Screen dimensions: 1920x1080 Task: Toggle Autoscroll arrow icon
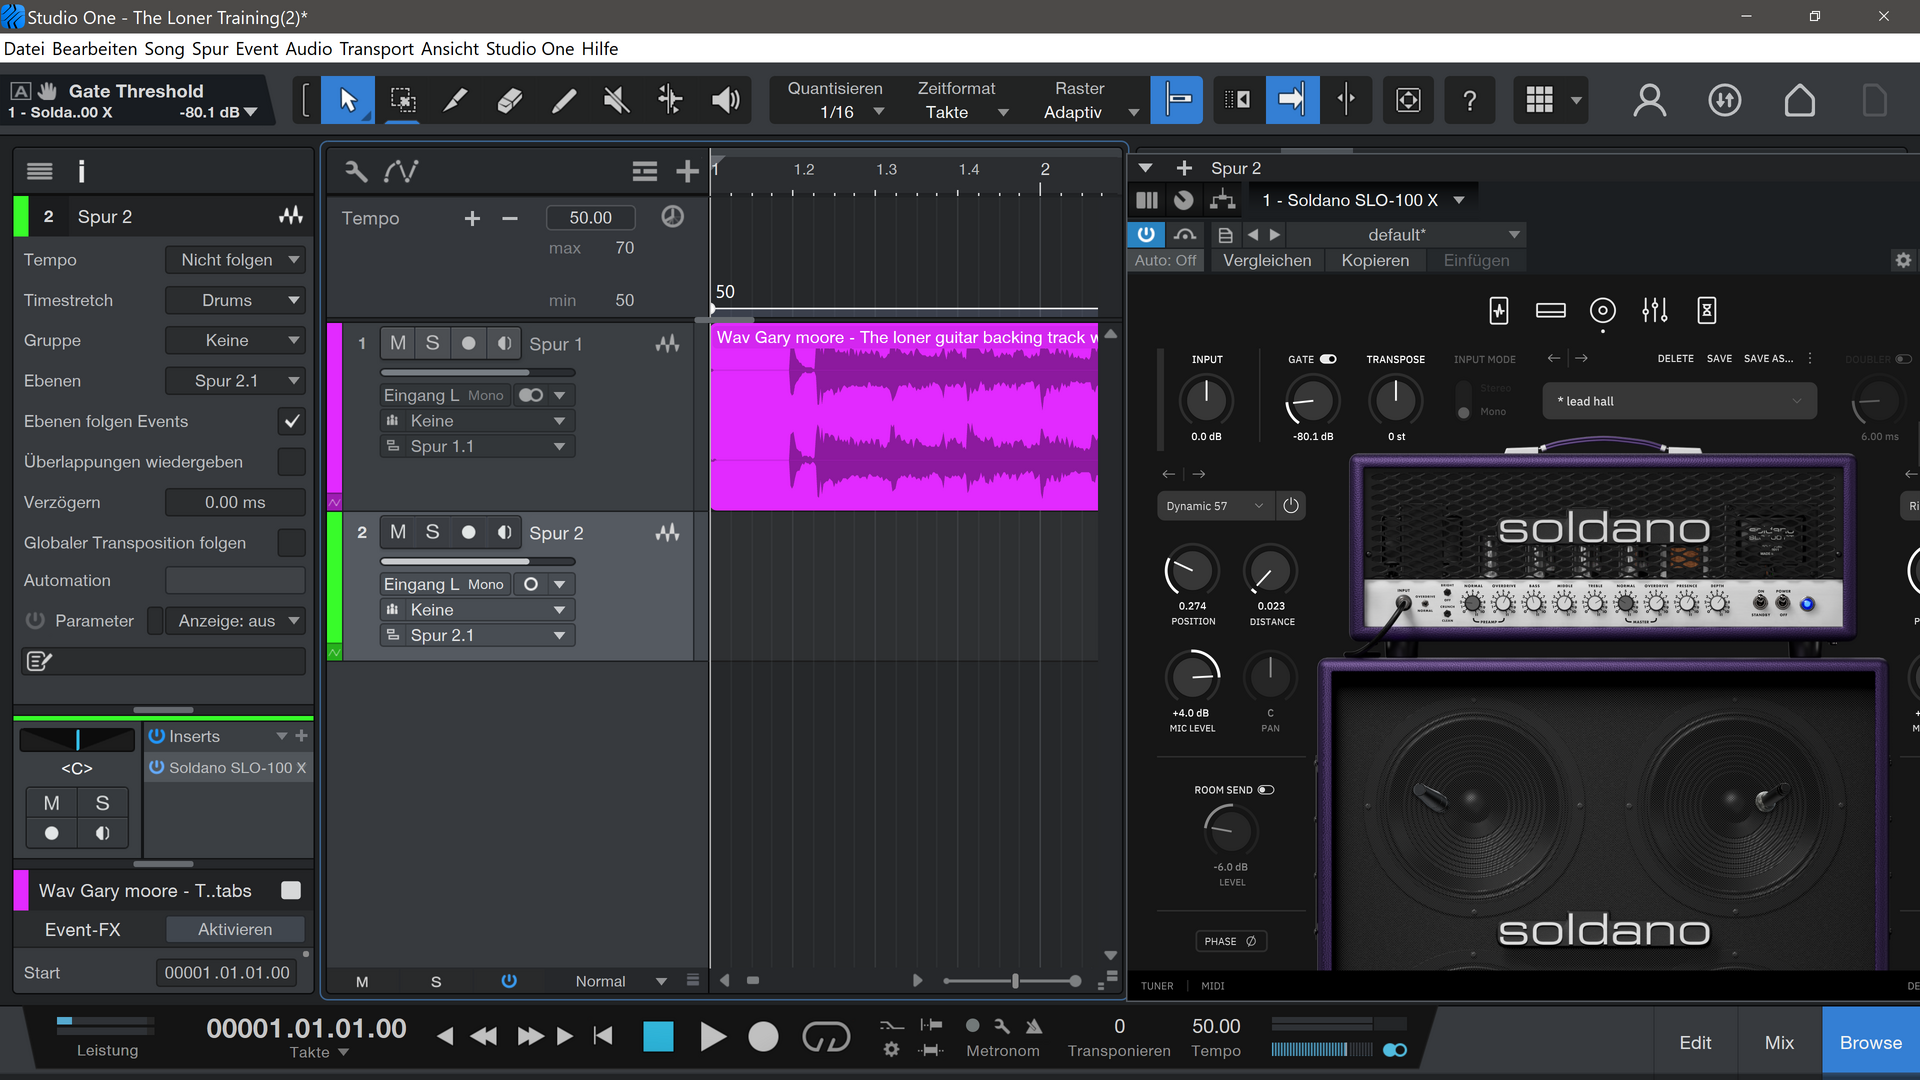[x=1292, y=100]
